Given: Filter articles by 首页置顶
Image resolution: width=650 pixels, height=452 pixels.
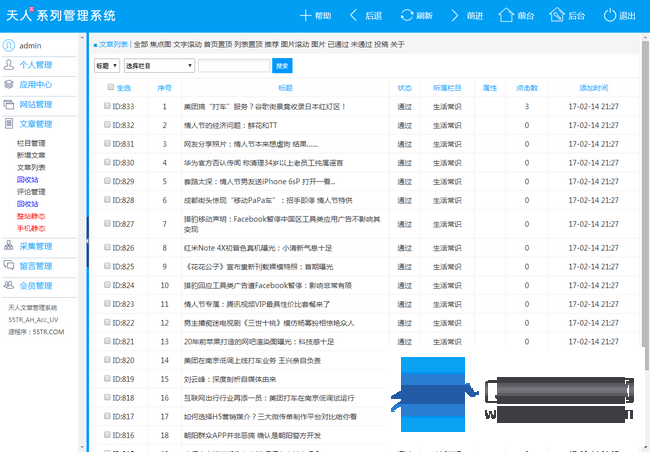Looking at the screenshot, I should click(x=218, y=44).
